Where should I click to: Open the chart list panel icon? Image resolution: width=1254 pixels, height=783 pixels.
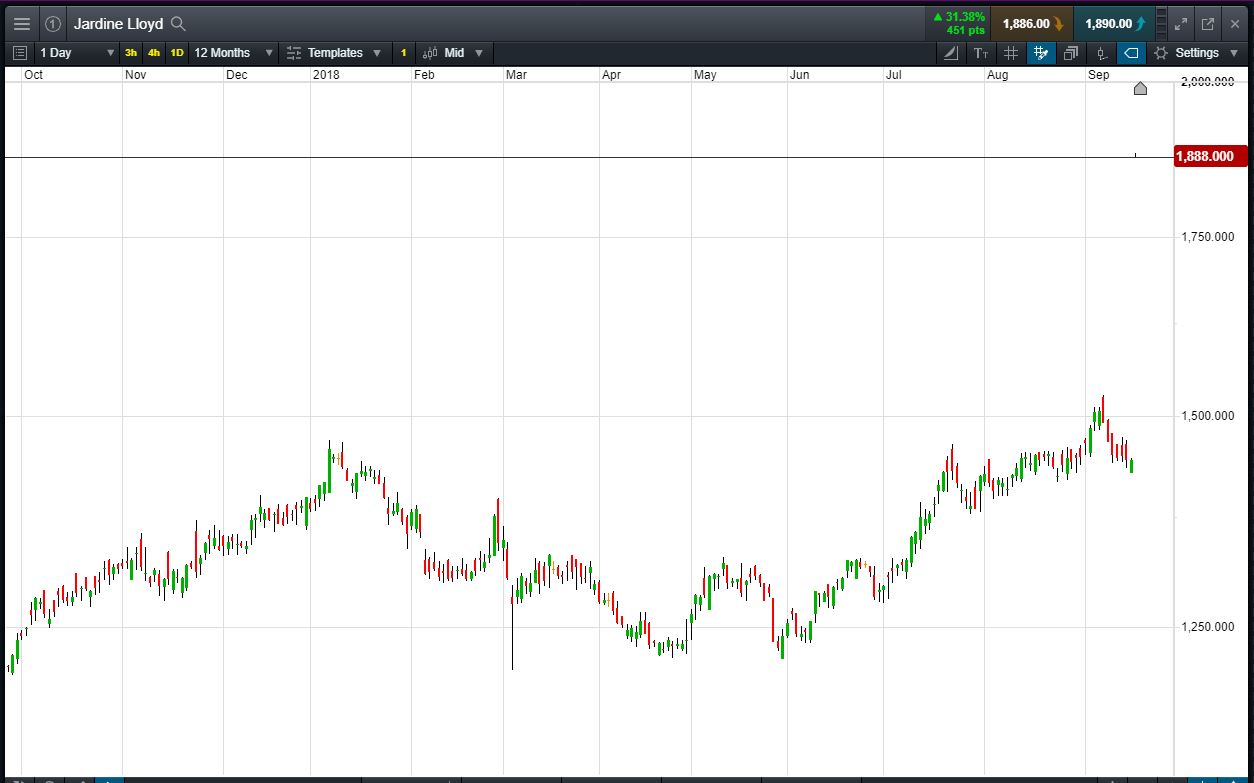[20, 53]
